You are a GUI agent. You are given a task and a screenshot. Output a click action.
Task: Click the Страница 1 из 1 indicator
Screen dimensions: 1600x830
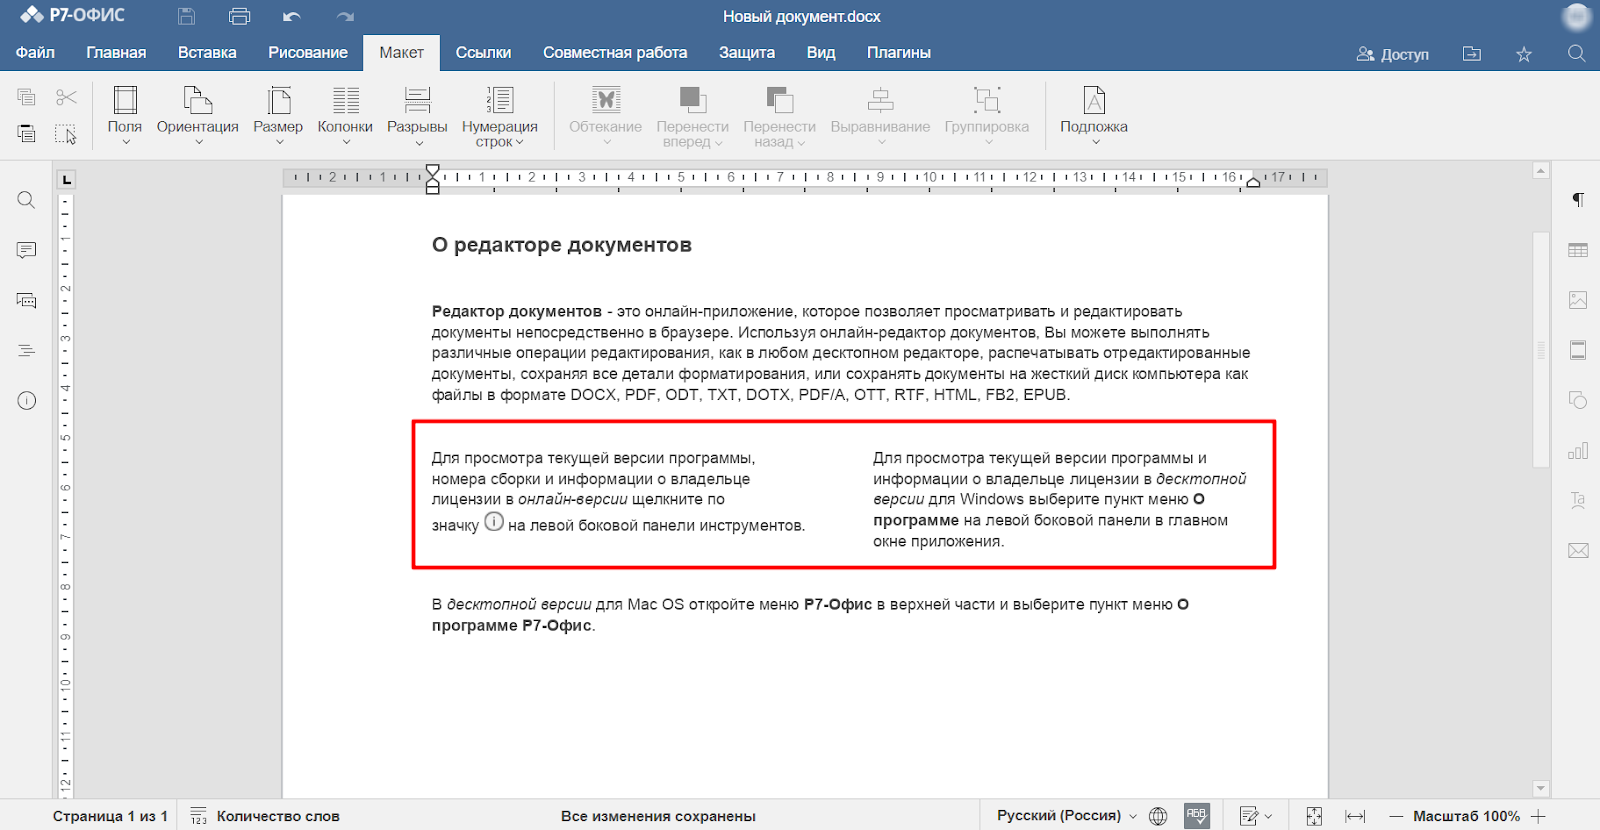[x=110, y=816]
